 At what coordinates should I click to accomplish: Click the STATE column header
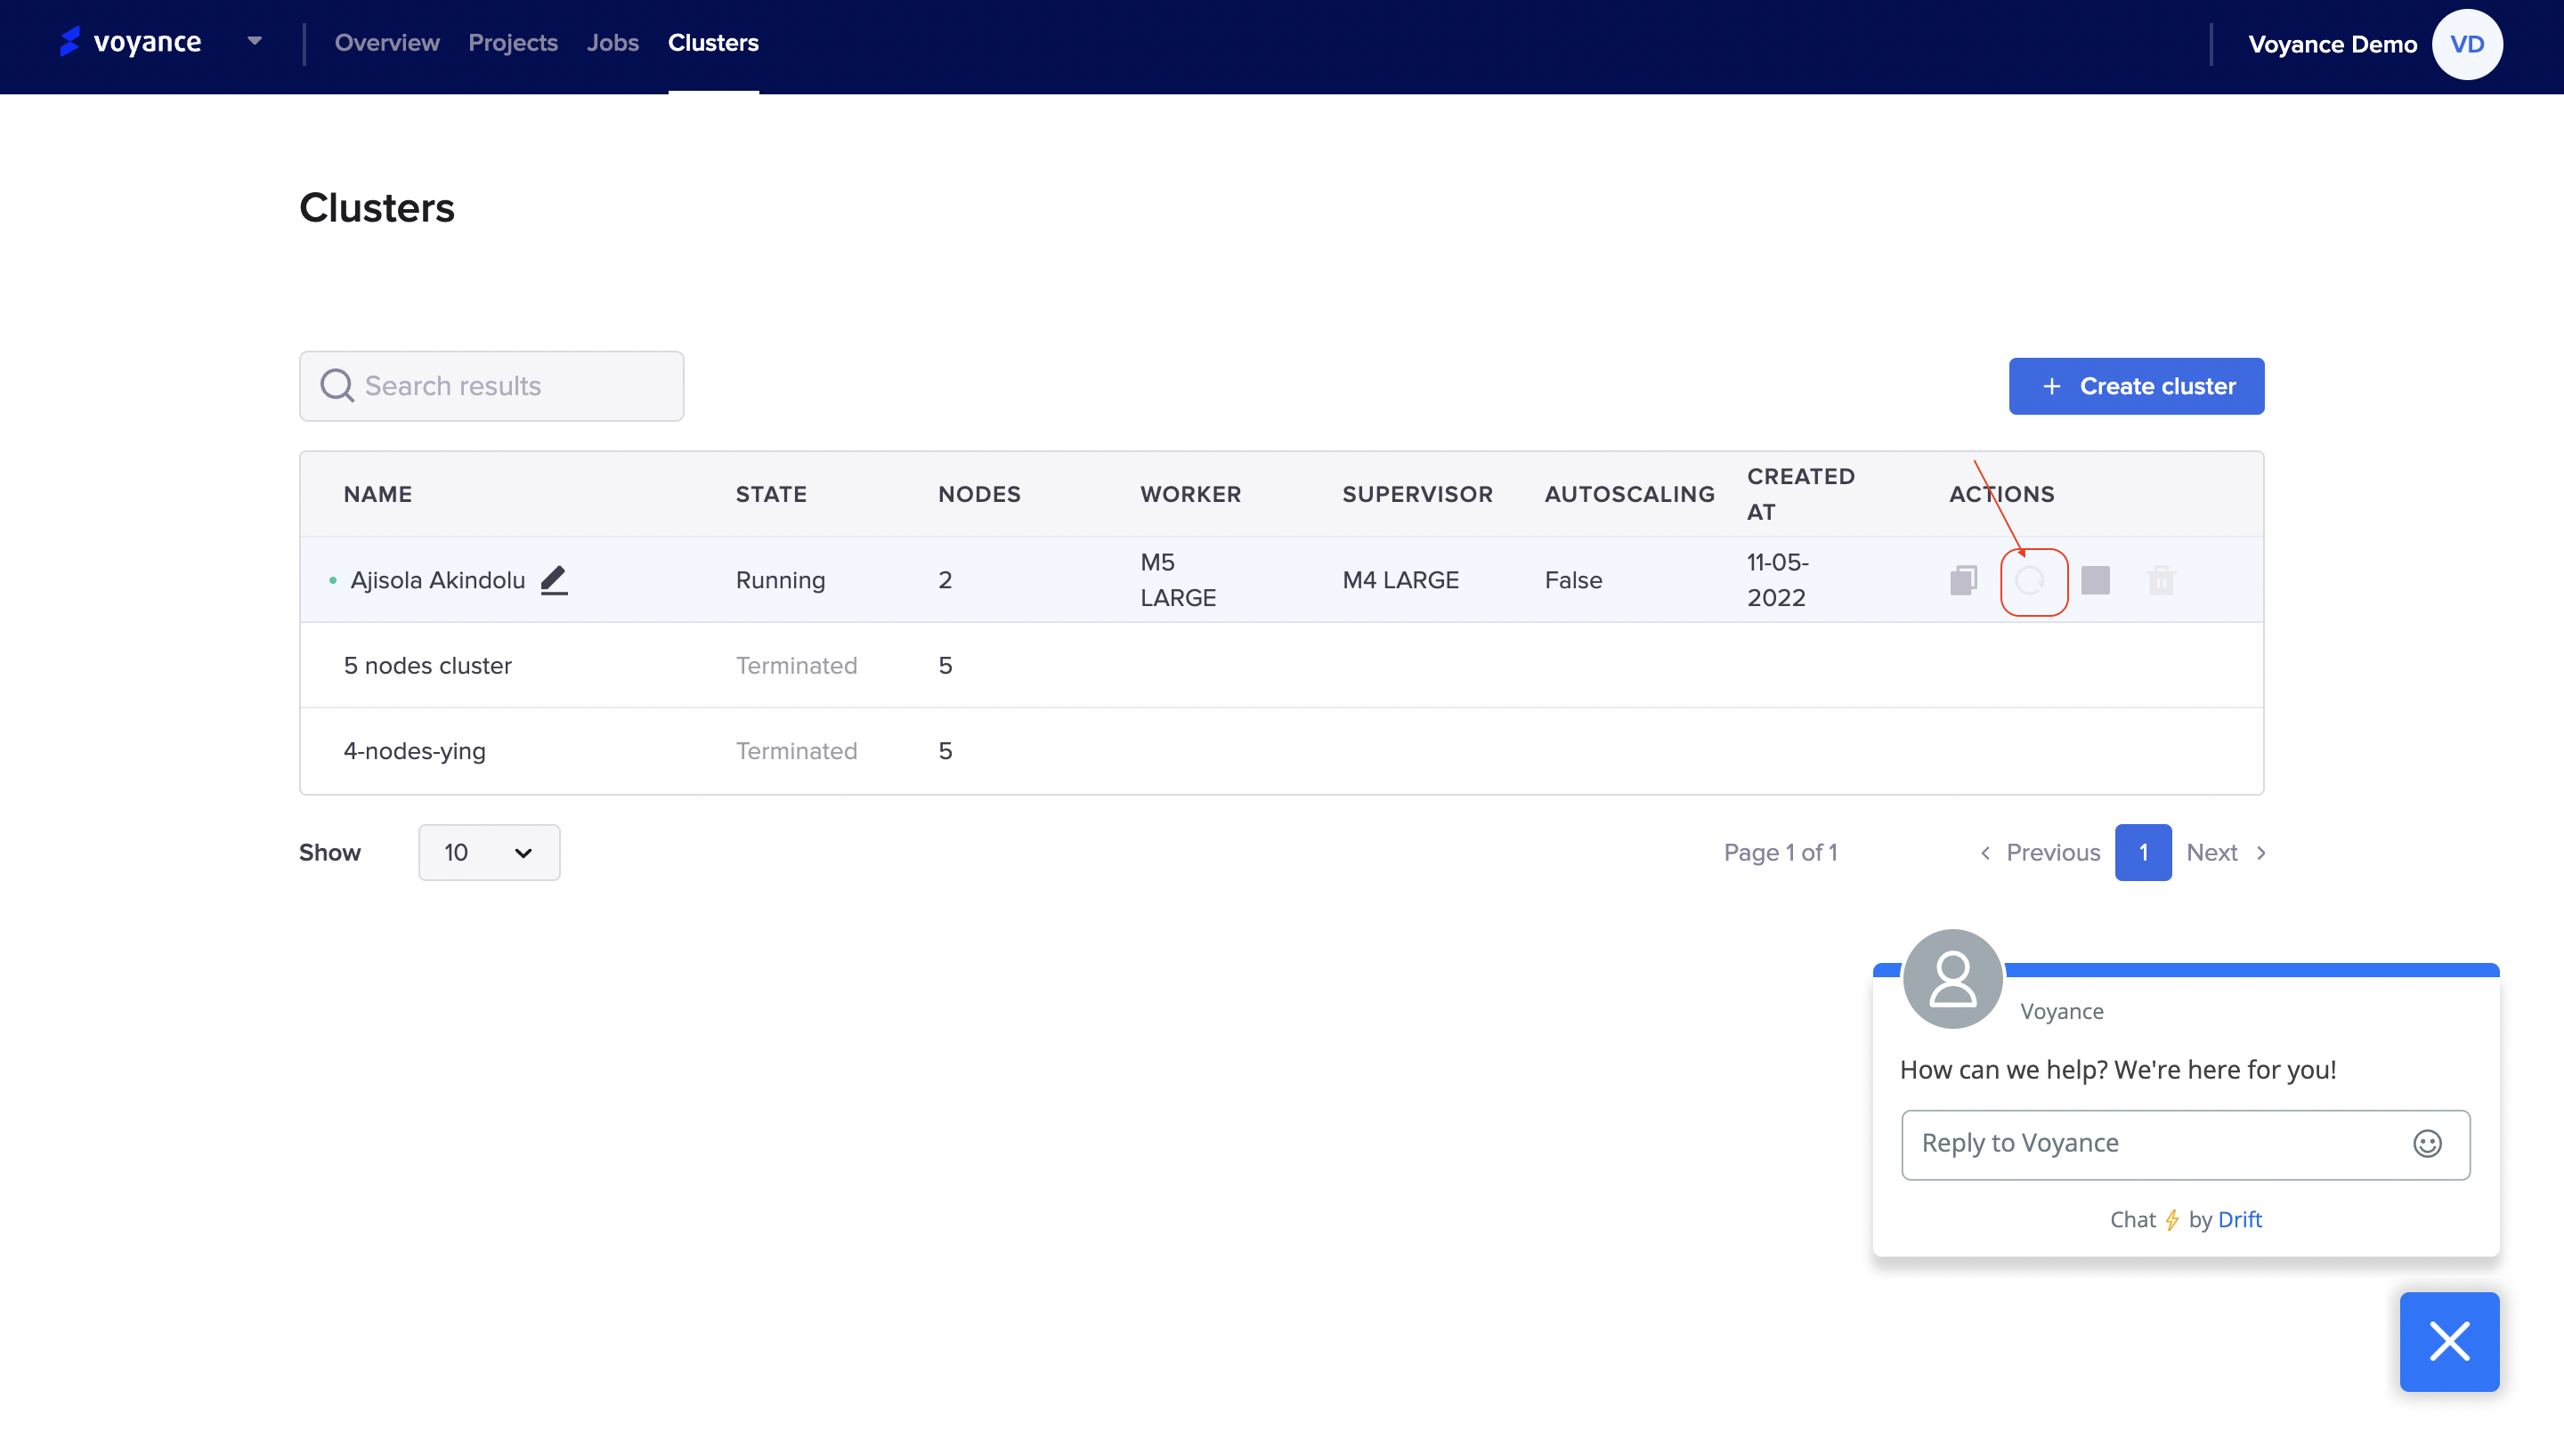coord(771,494)
